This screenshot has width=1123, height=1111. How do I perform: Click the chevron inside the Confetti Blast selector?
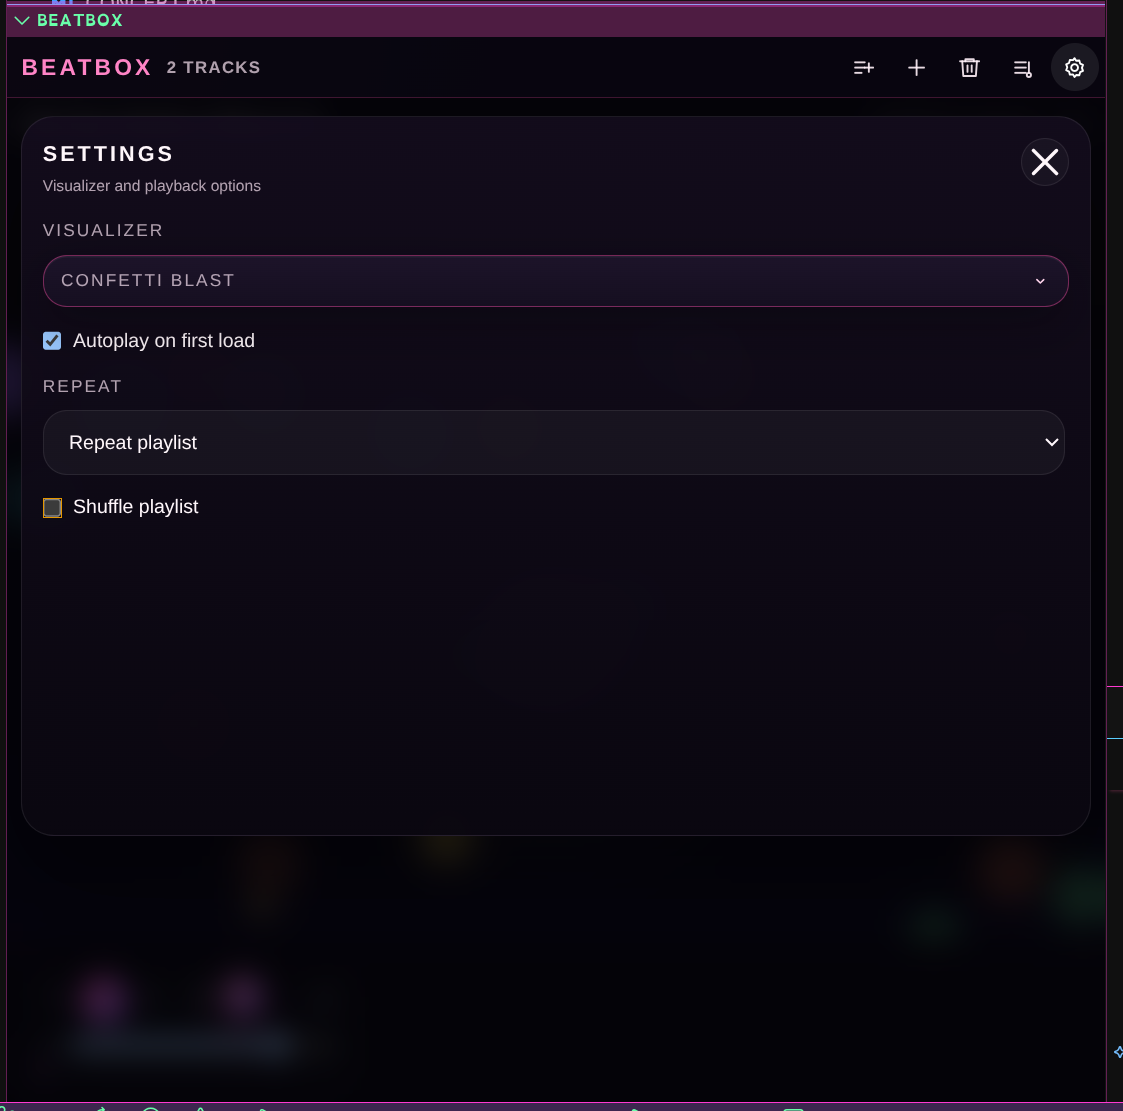(x=1039, y=281)
